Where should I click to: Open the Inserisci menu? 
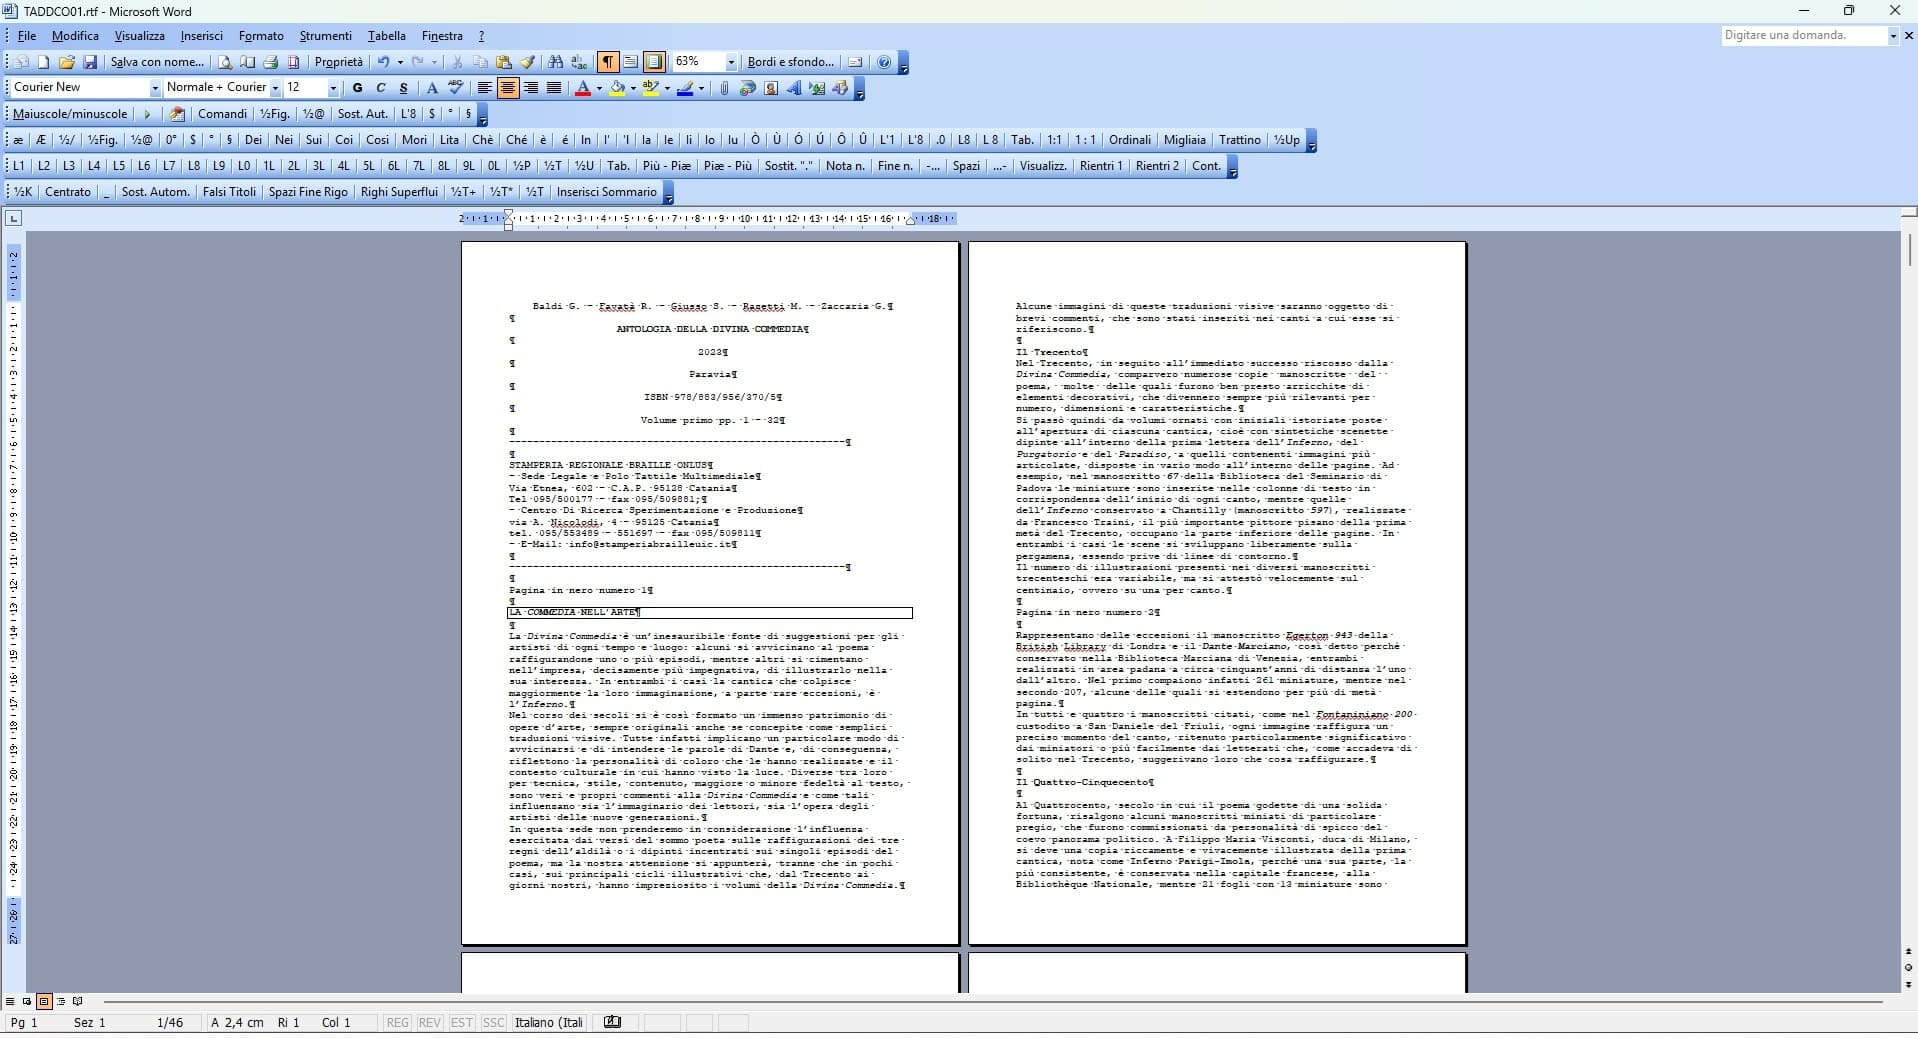(x=202, y=36)
